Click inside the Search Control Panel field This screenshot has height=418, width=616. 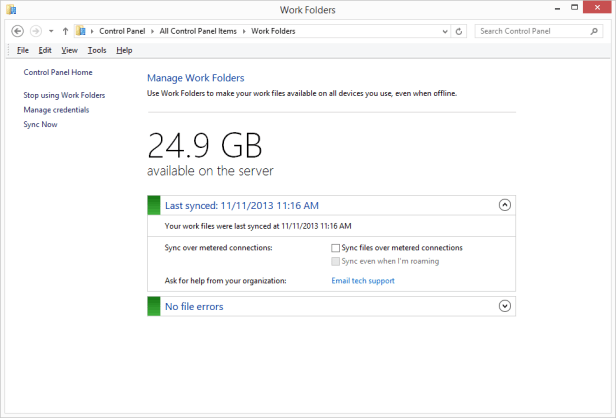click(x=530, y=31)
